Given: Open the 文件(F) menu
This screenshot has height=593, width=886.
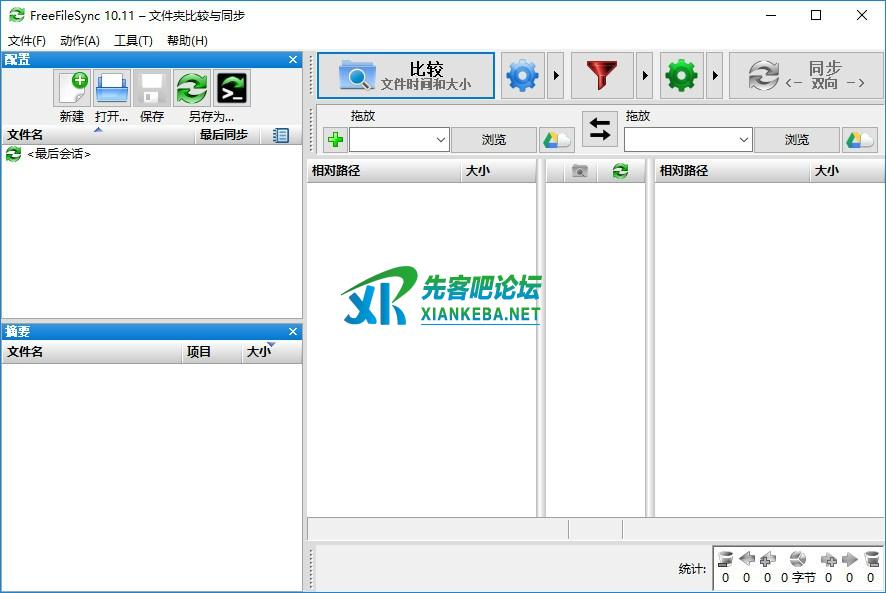Looking at the screenshot, I should [27, 41].
